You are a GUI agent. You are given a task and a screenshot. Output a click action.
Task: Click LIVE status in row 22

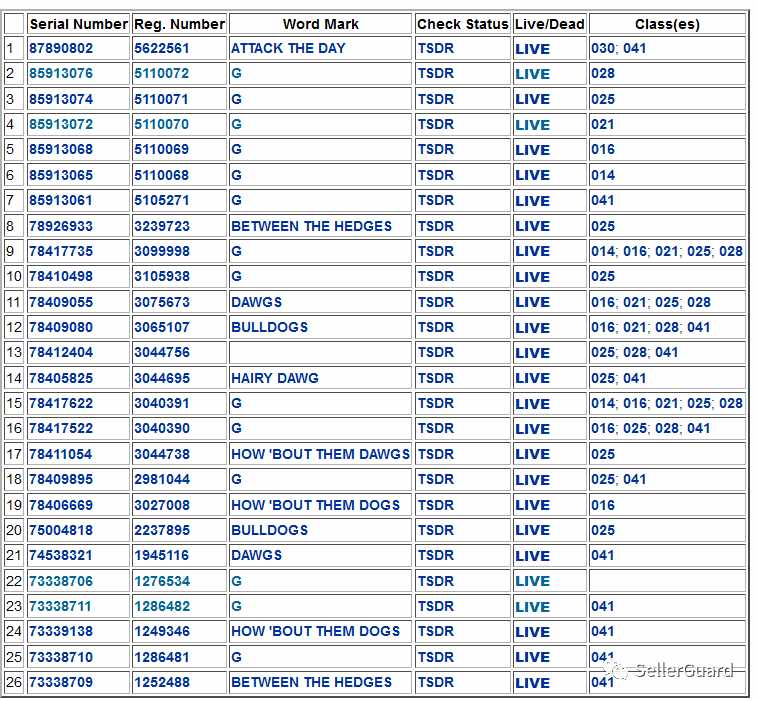pos(532,581)
